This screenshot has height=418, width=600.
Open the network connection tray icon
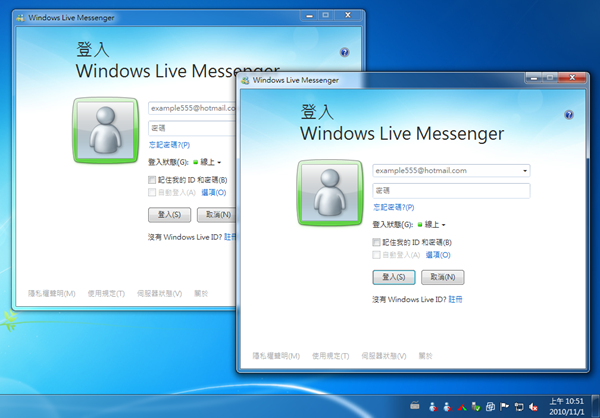pos(518,407)
